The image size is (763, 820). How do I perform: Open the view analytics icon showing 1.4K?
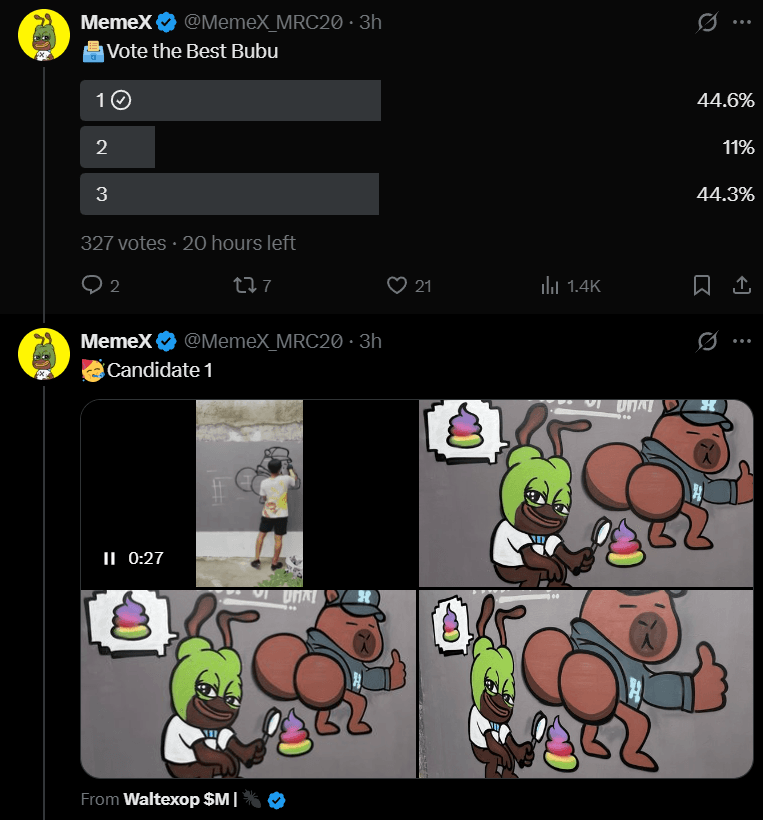[551, 285]
